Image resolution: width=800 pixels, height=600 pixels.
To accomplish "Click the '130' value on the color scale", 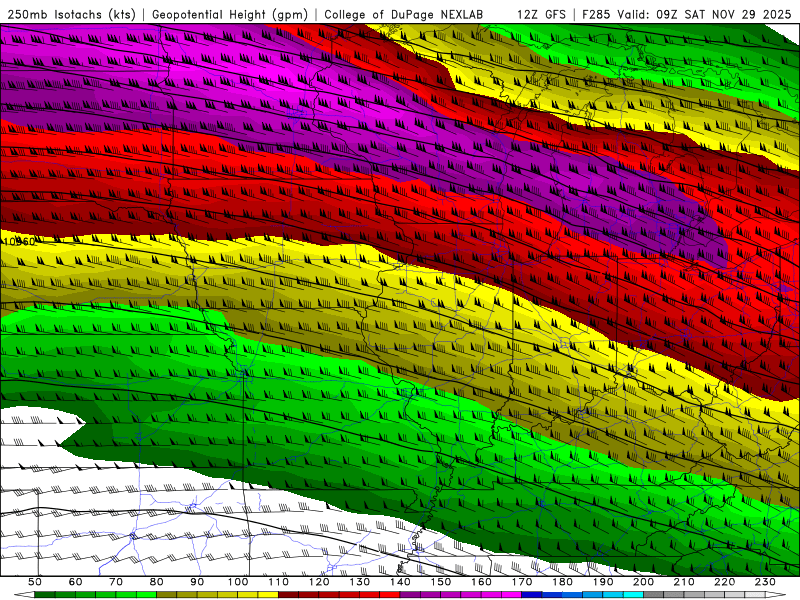I will tap(360, 582).
